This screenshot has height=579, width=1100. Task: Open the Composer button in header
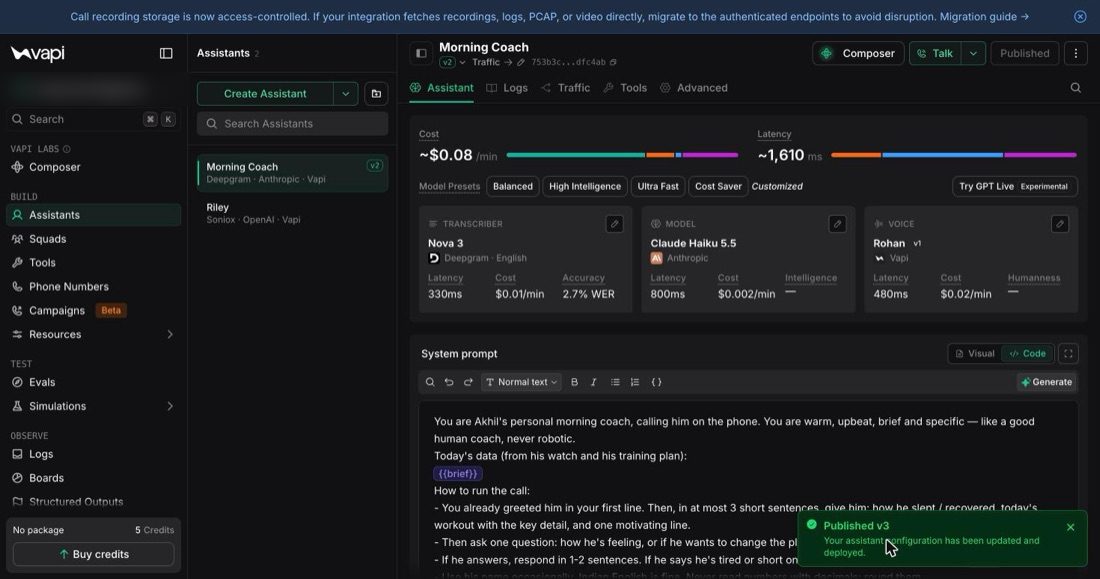click(858, 53)
